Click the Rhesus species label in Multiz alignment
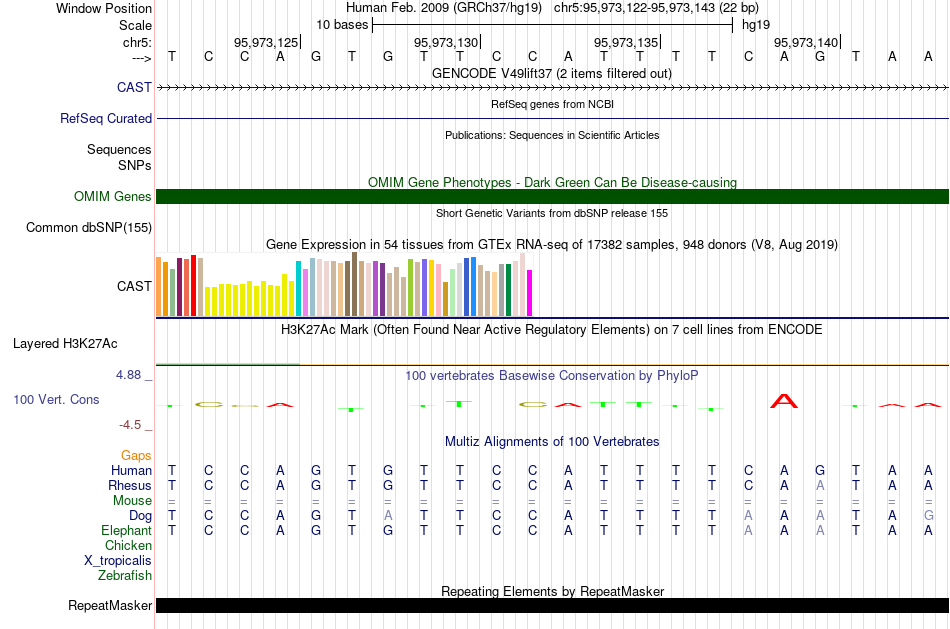 pyautogui.click(x=130, y=486)
